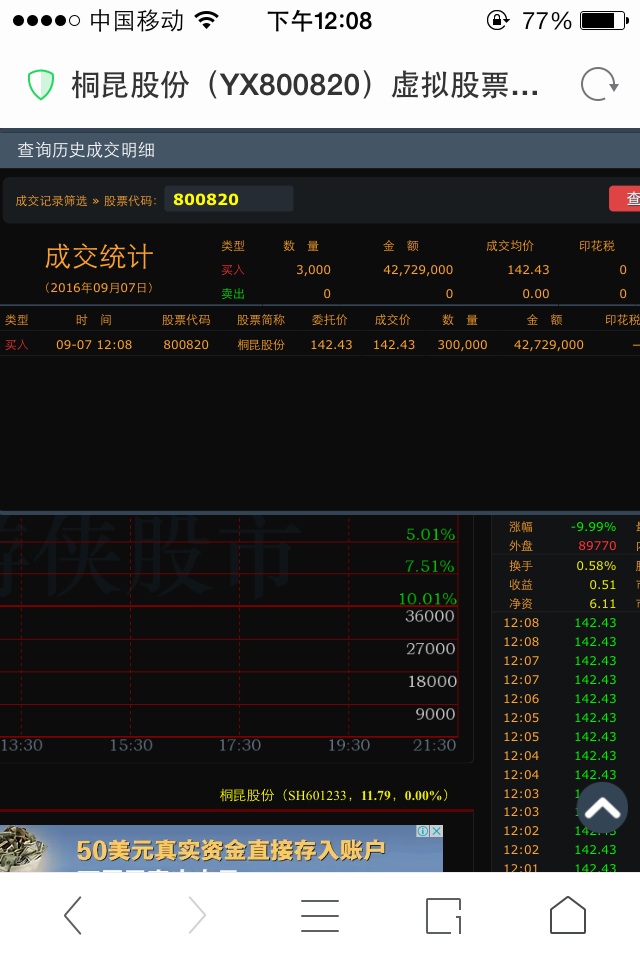Focus the stock code field showing 800820
Screen dimensions: 640x960
pos(228,199)
